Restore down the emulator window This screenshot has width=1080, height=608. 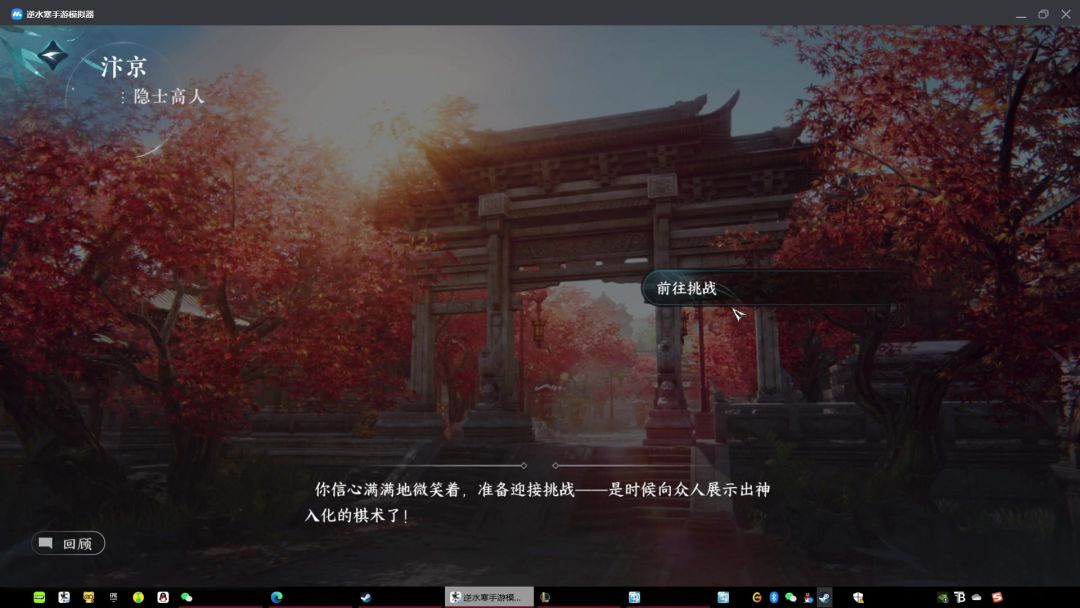click(1043, 14)
